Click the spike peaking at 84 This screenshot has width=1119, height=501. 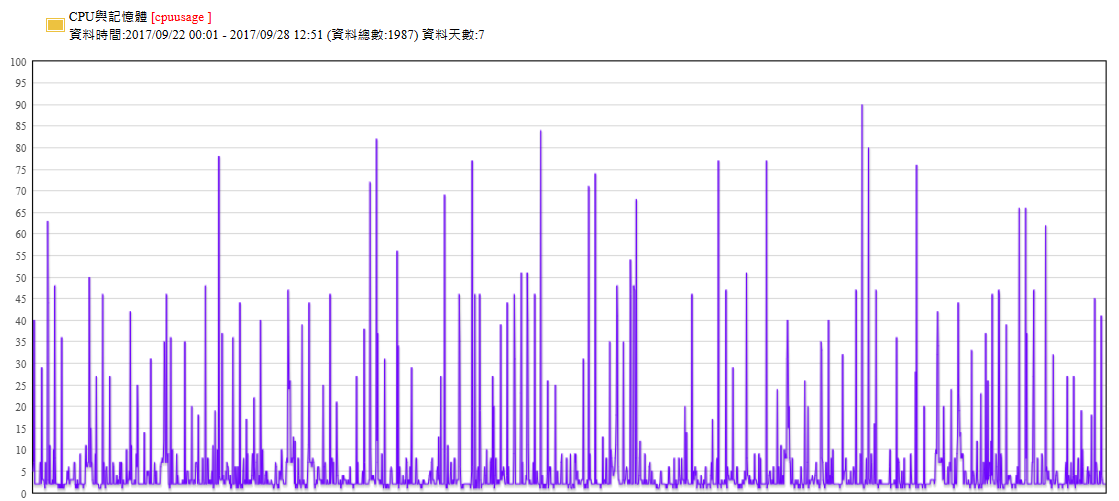541,134
